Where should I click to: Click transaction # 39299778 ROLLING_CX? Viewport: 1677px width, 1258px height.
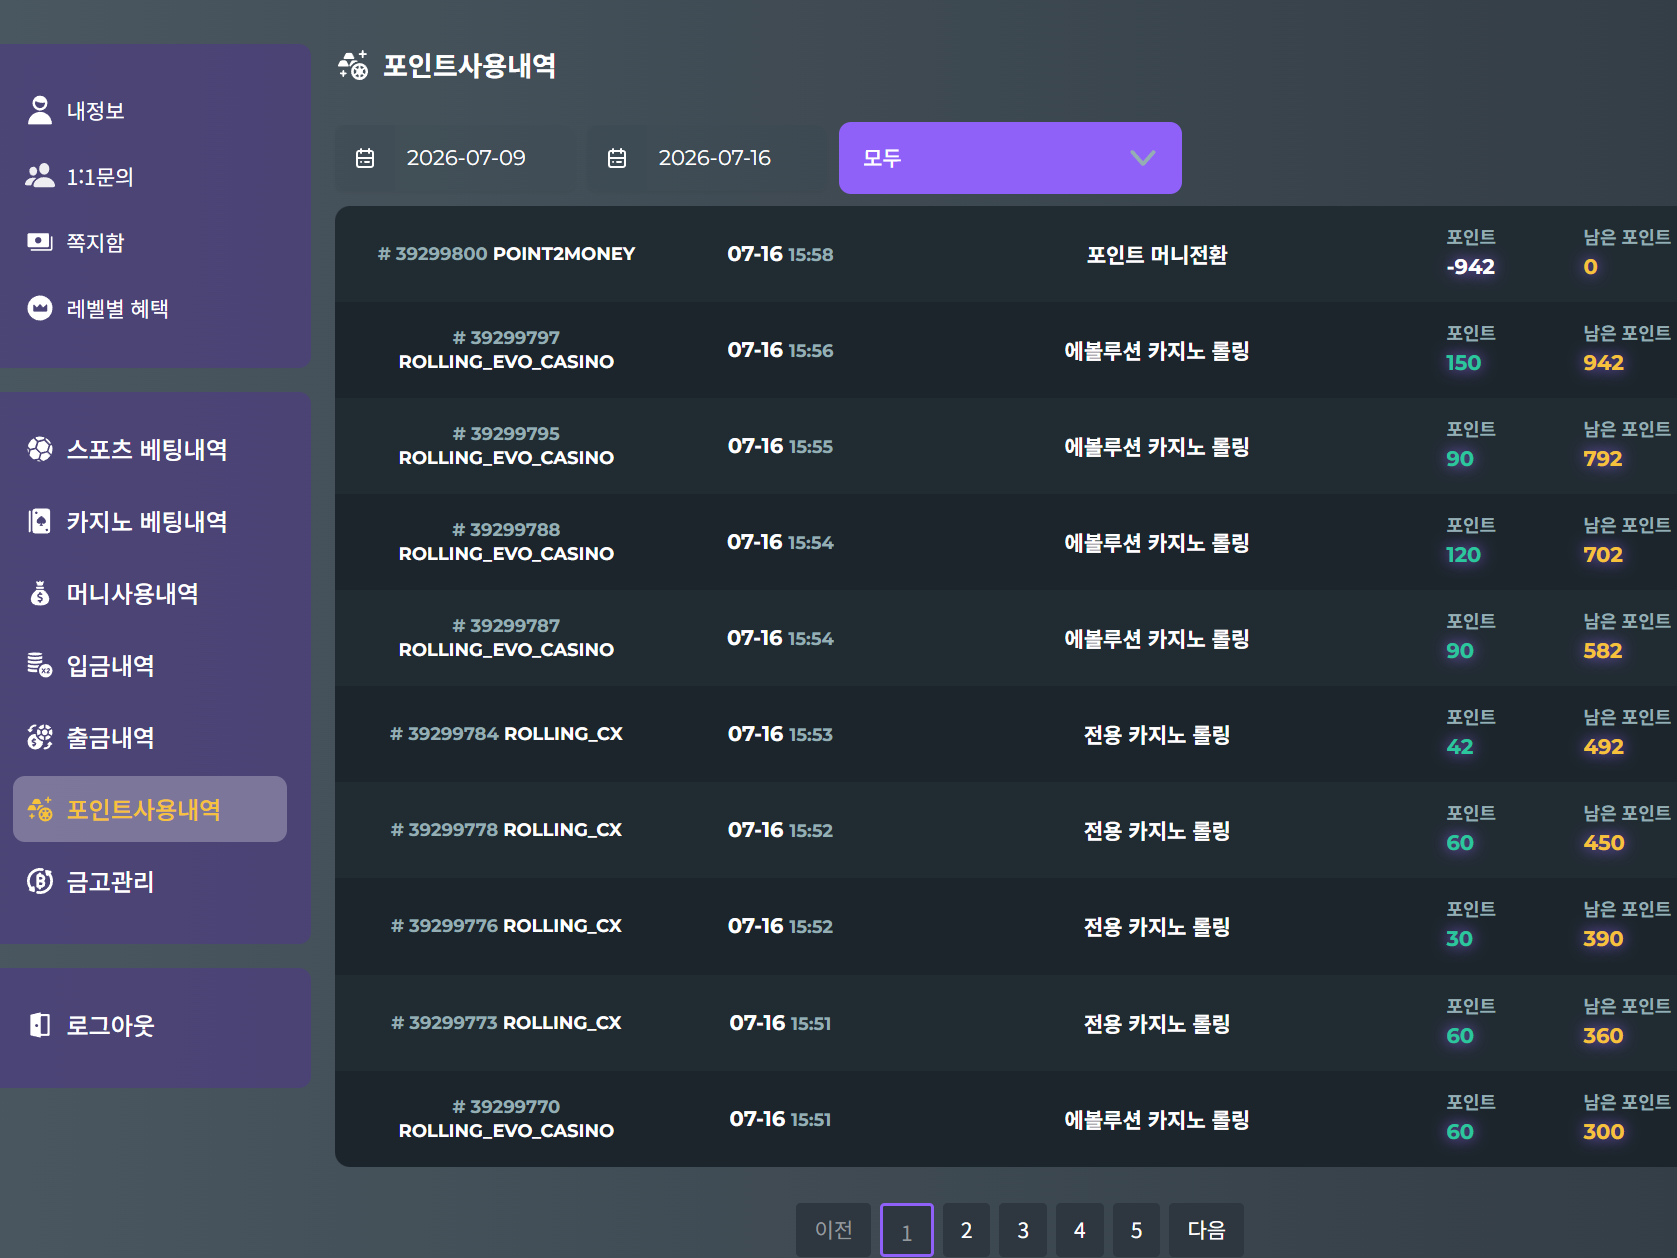coord(506,830)
